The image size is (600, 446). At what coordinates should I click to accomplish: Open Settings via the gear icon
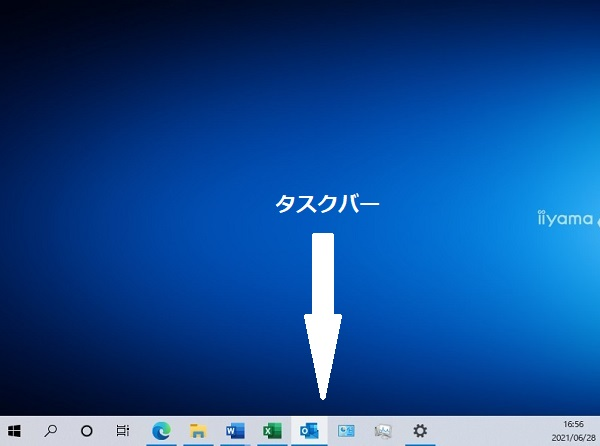click(x=420, y=431)
